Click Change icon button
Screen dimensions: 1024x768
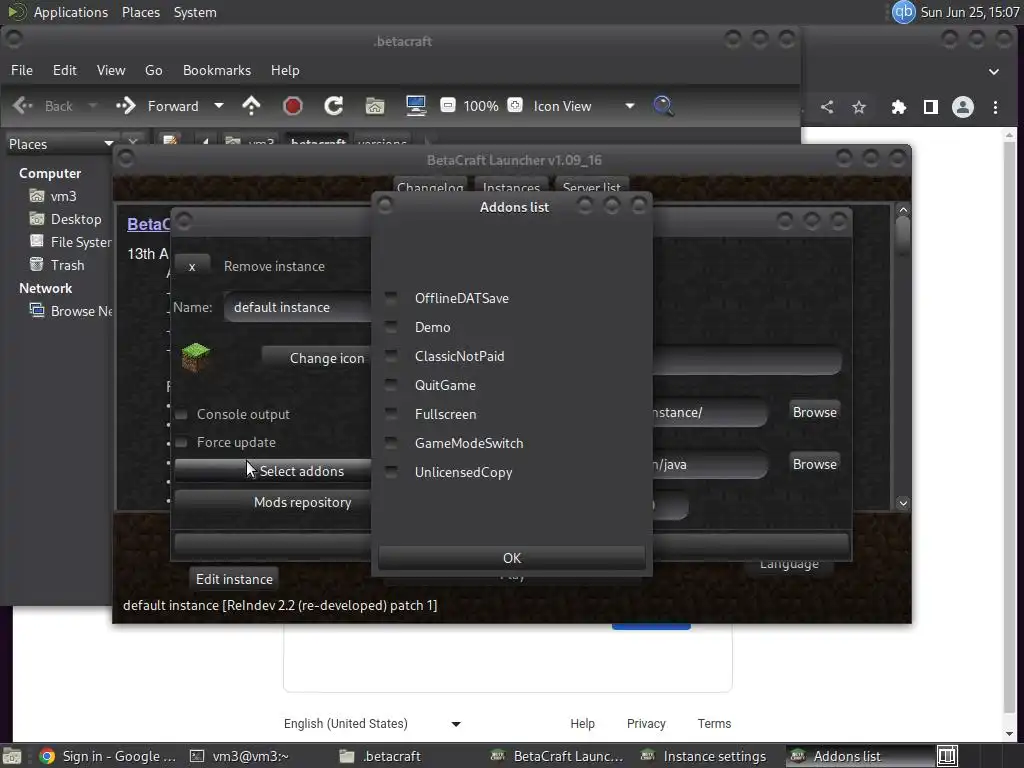coord(317,358)
